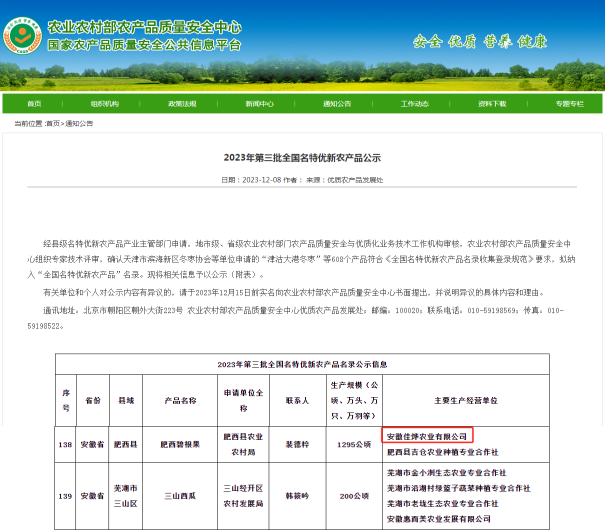Open the 通知公告 navigation item
The height and width of the screenshot is (531, 606).
tap(337, 104)
